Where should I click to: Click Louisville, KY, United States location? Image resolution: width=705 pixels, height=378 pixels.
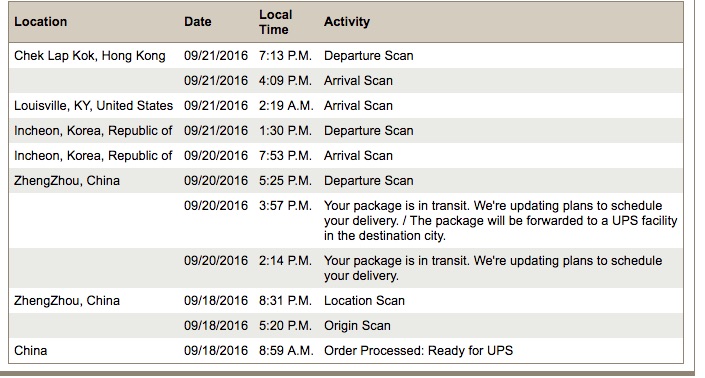[94, 106]
